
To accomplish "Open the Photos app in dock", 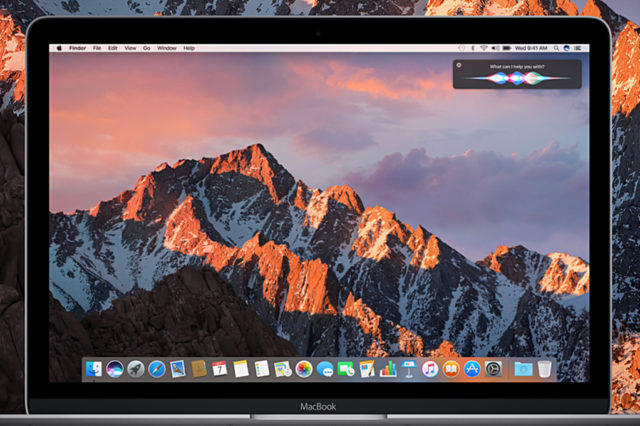I will click(x=304, y=369).
